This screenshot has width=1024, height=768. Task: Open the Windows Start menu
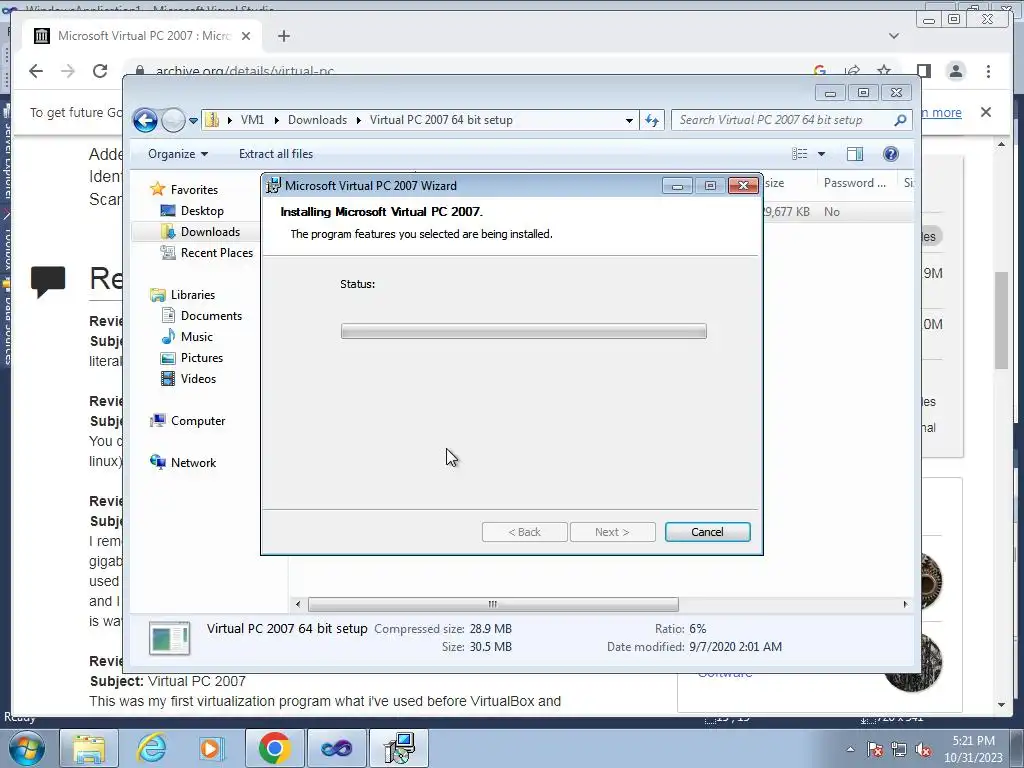pos(27,748)
